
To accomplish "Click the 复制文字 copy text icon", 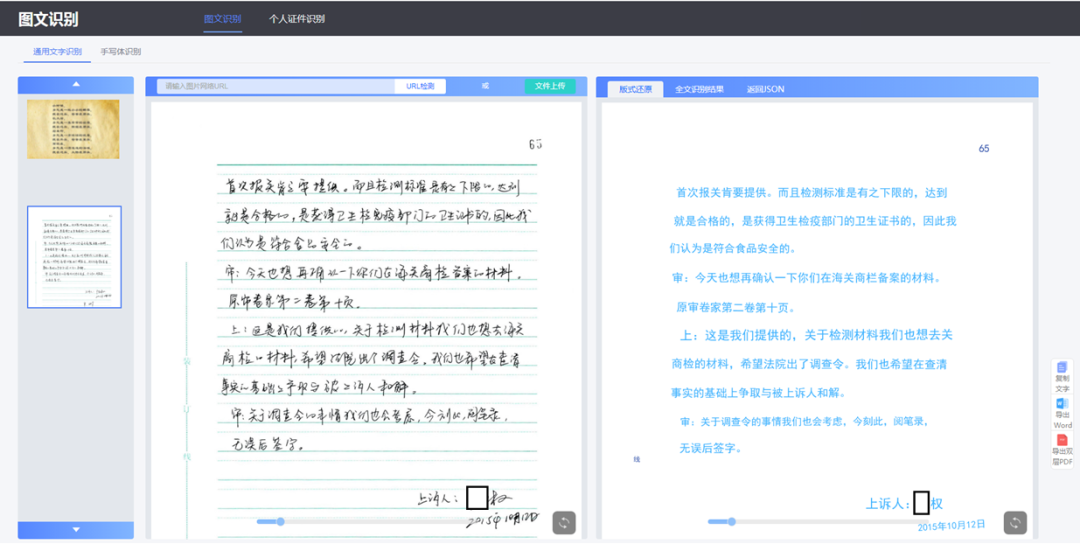I will (1062, 368).
